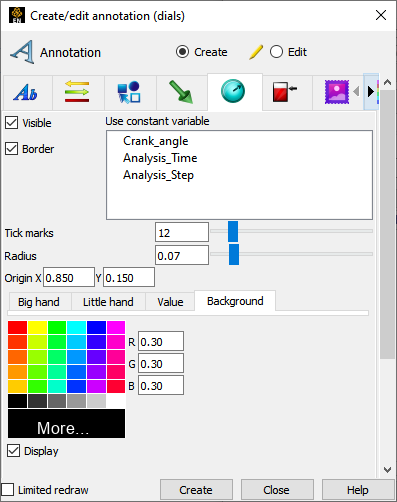Select the Create radio button
This screenshot has width=397, height=502.
182,52
